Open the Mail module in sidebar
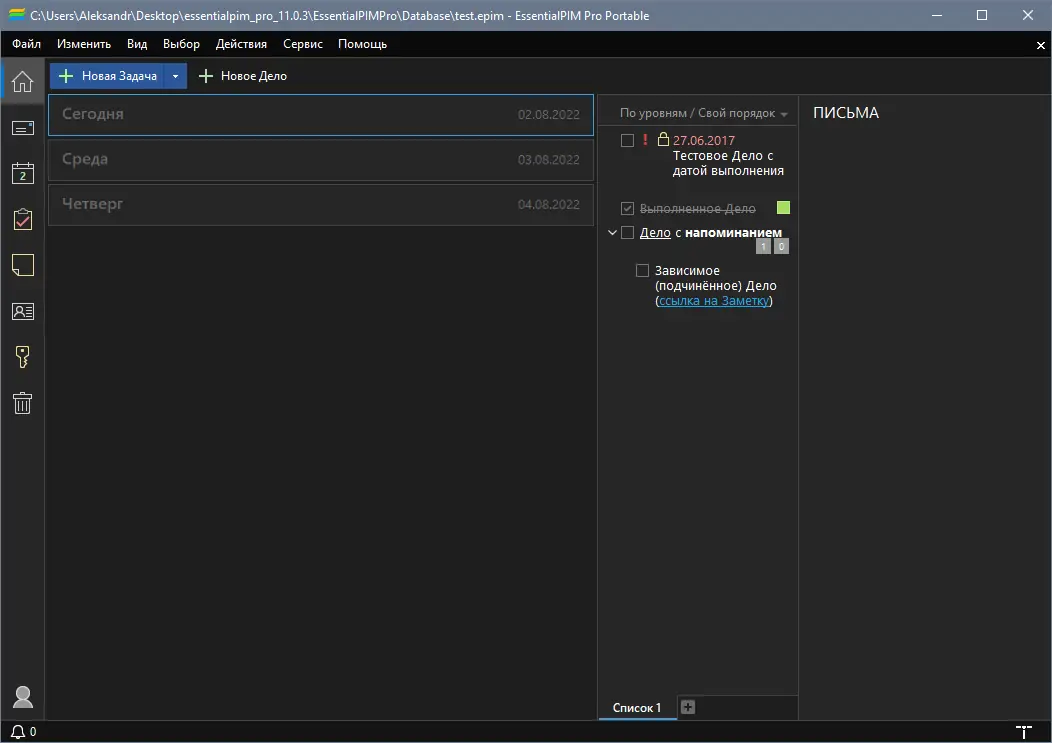This screenshot has width=1052, height=743. tap(22, 128)
